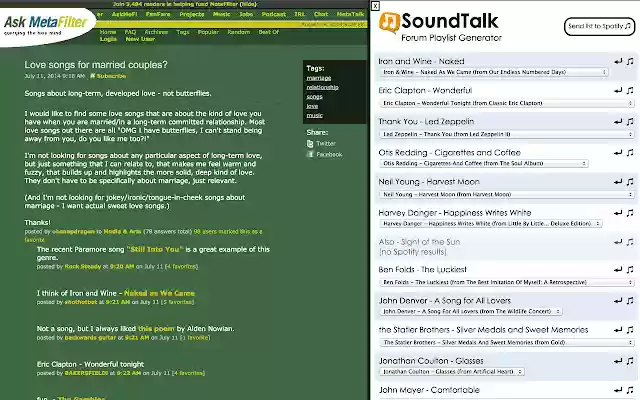The image size is (640, 400).
Task: Click the SoundTalk speech bubble logo
Action: 389,22
